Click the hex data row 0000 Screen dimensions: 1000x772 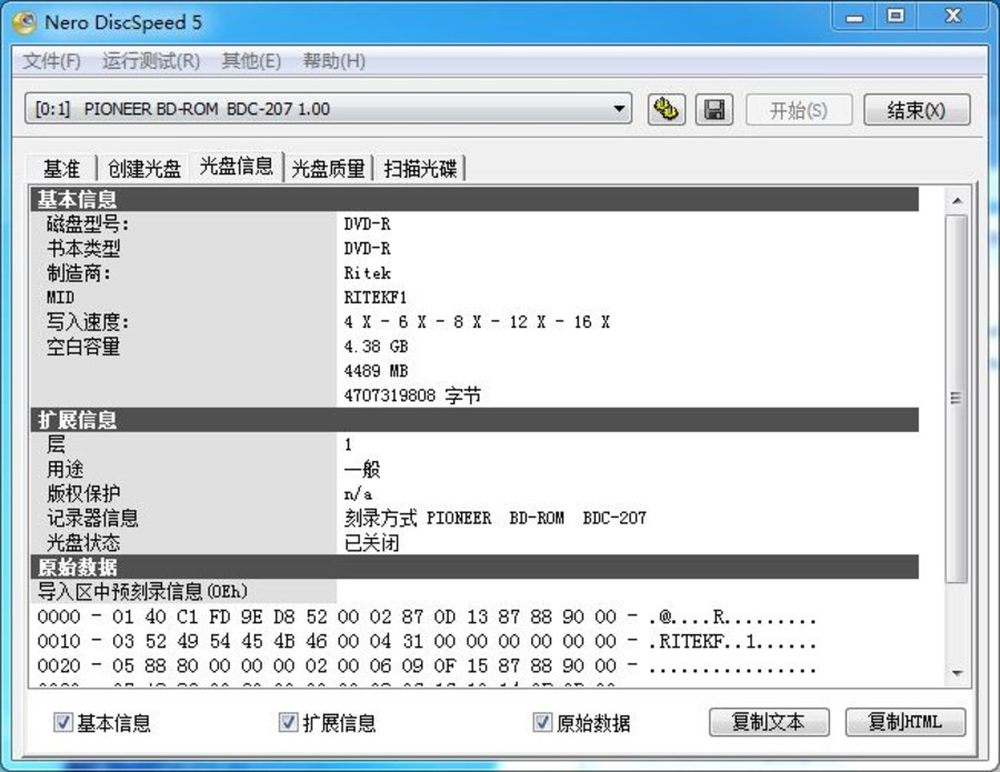pyautogui.click(x=427, y=617)
